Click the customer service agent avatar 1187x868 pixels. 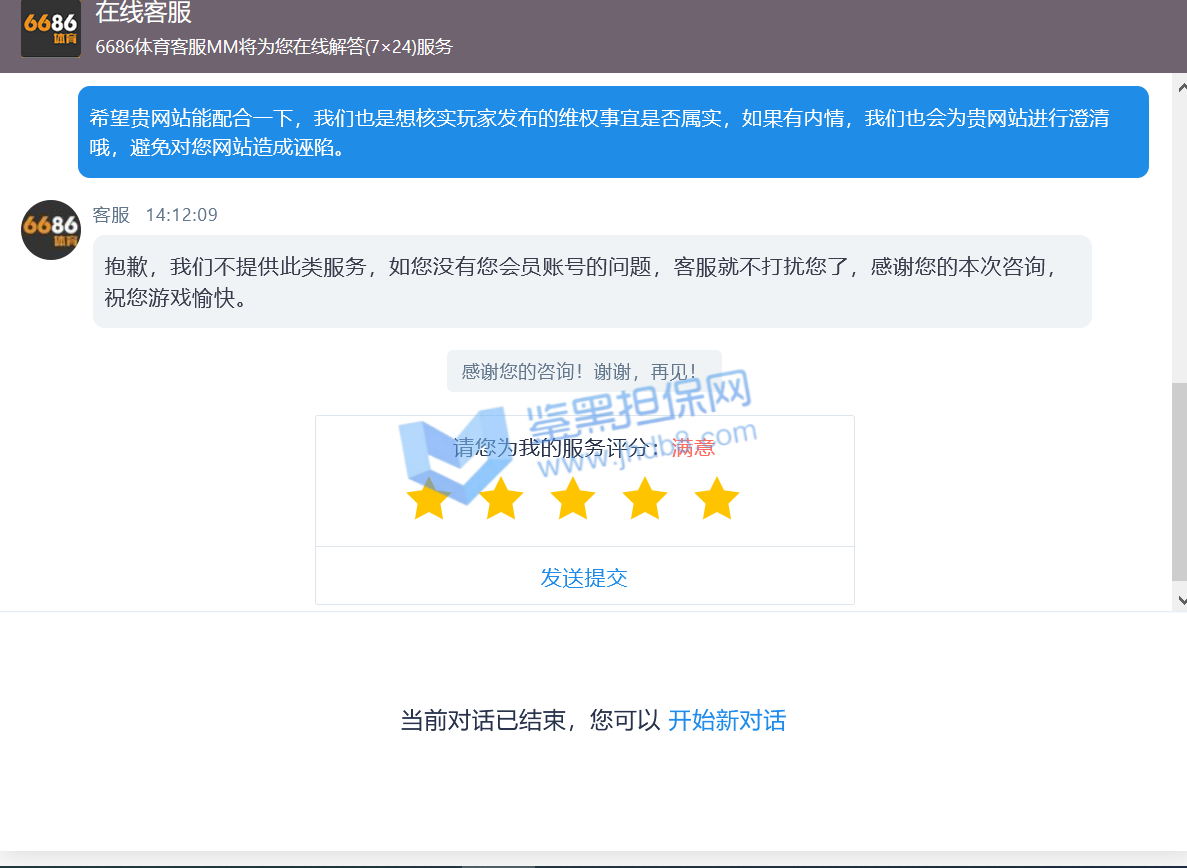[50, 230]
